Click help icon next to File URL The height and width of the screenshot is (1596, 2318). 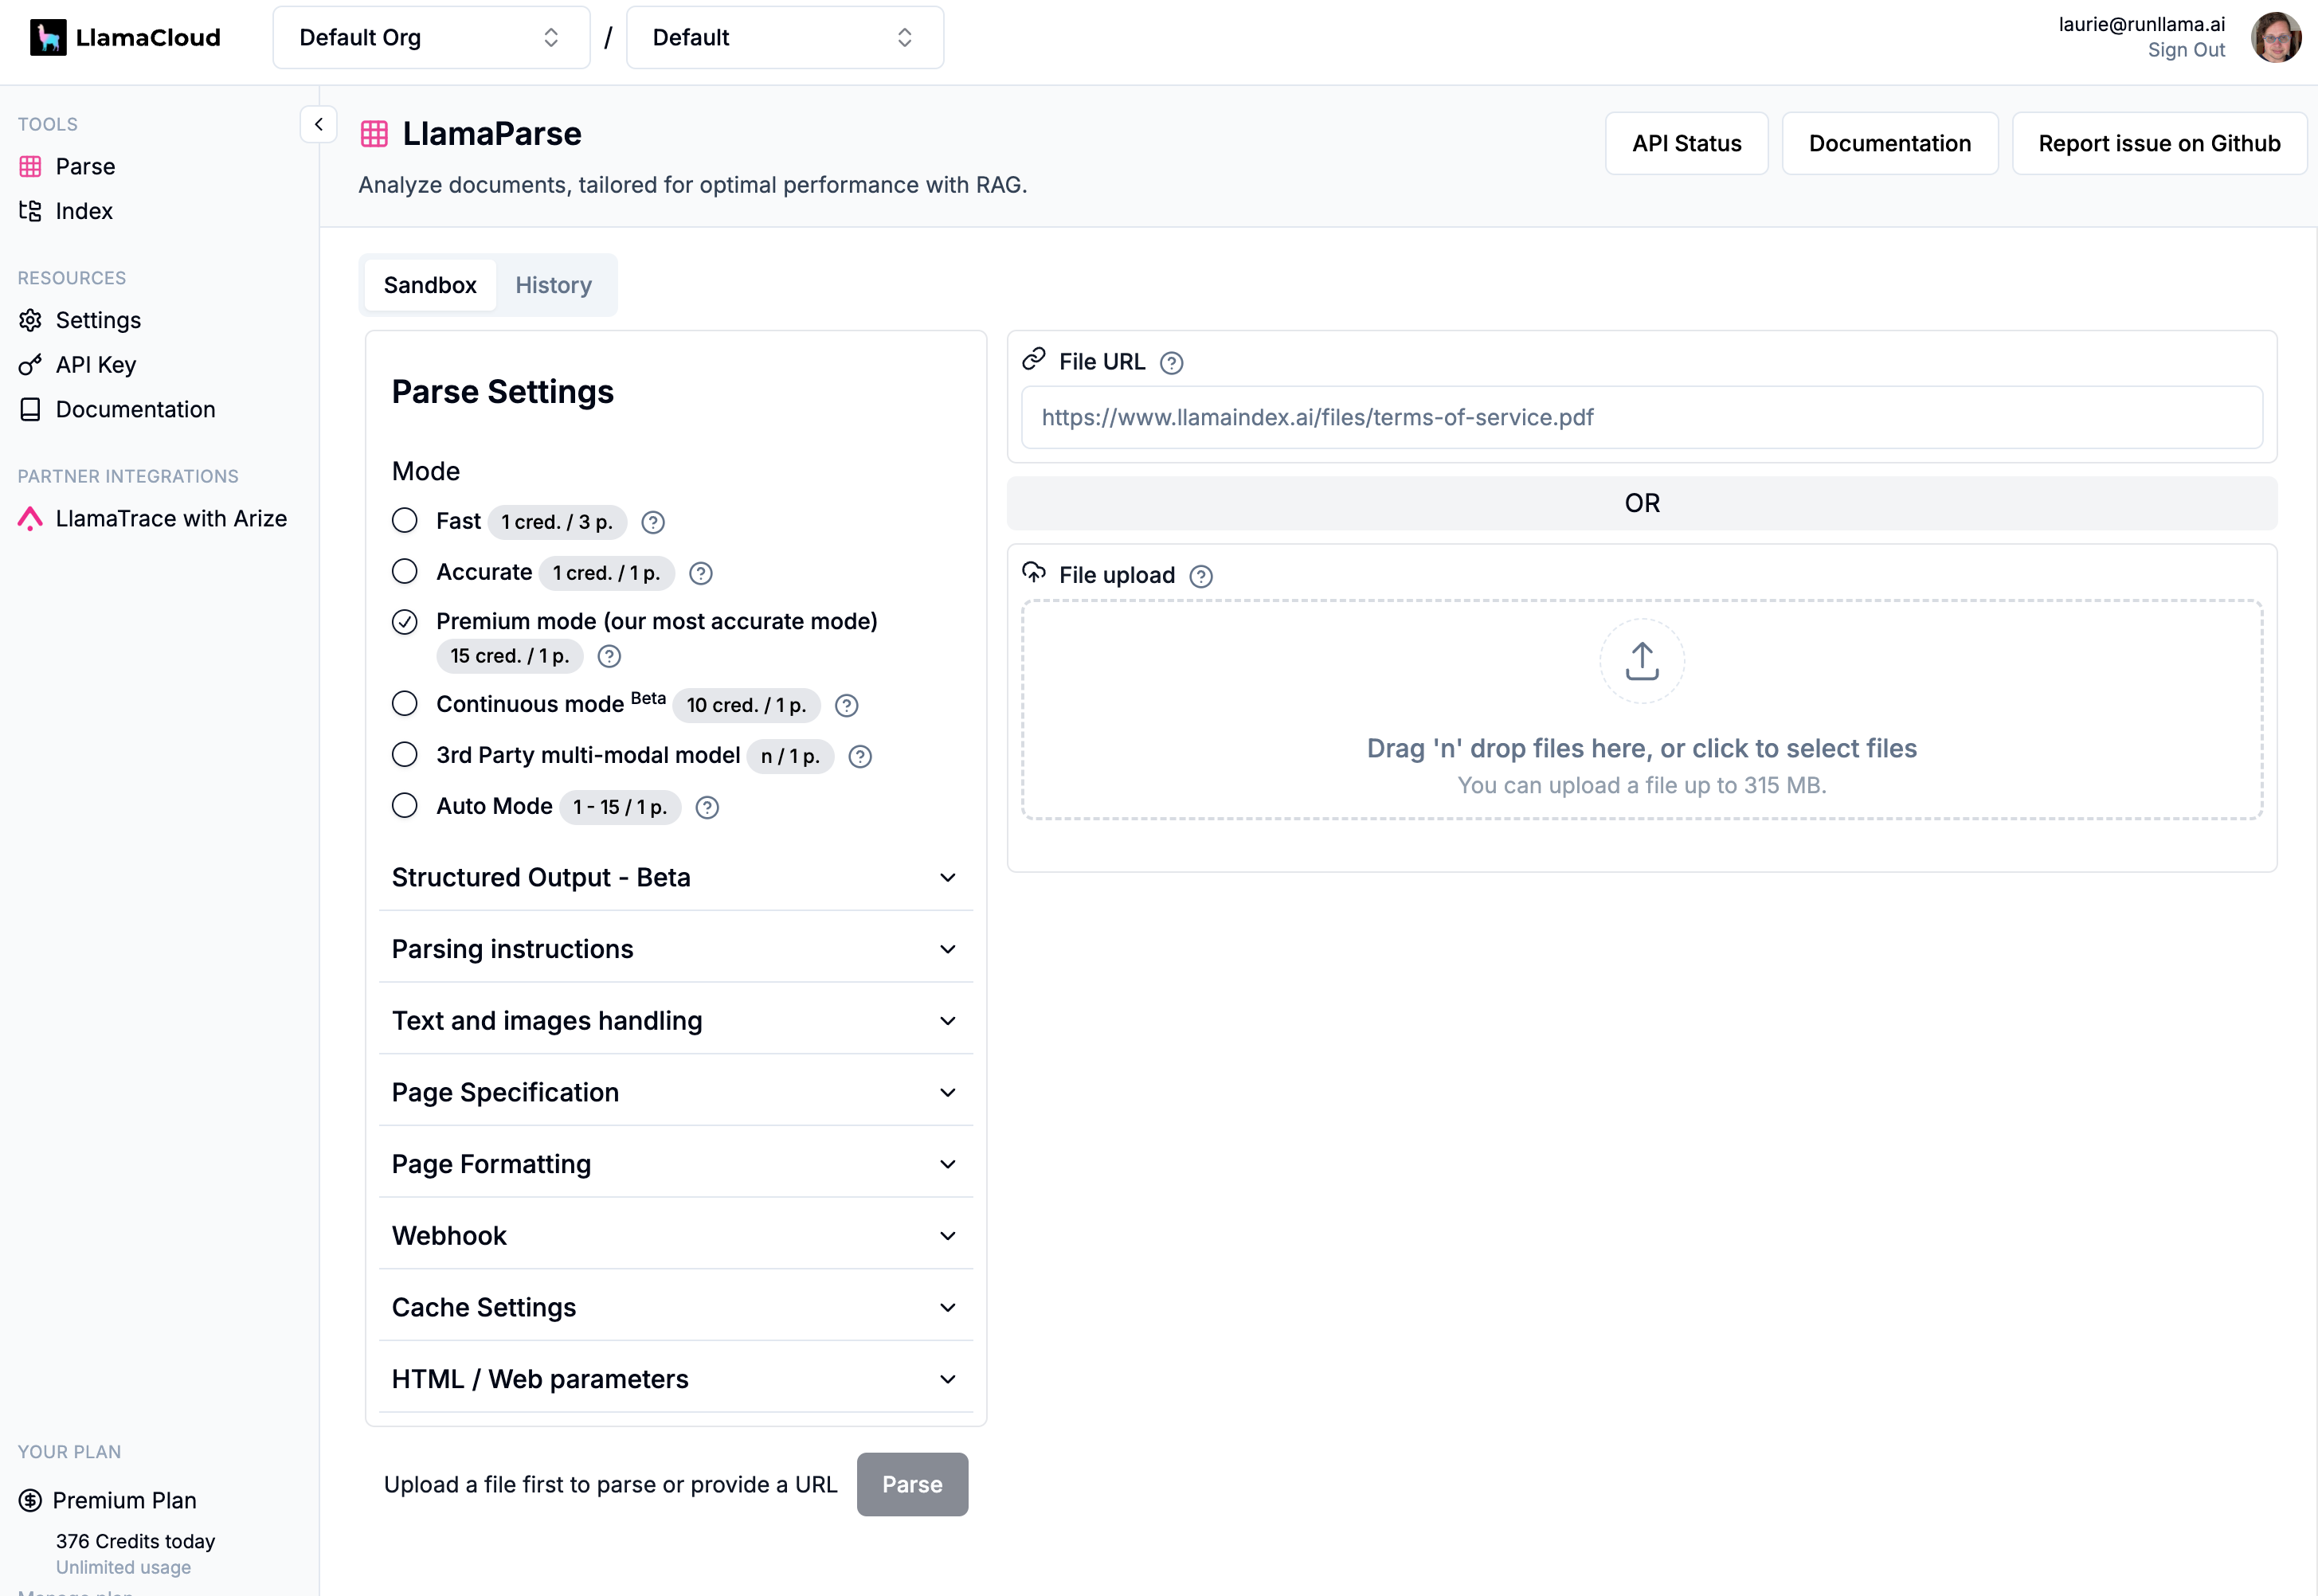pyautogui.click(x=1171, y=363)
